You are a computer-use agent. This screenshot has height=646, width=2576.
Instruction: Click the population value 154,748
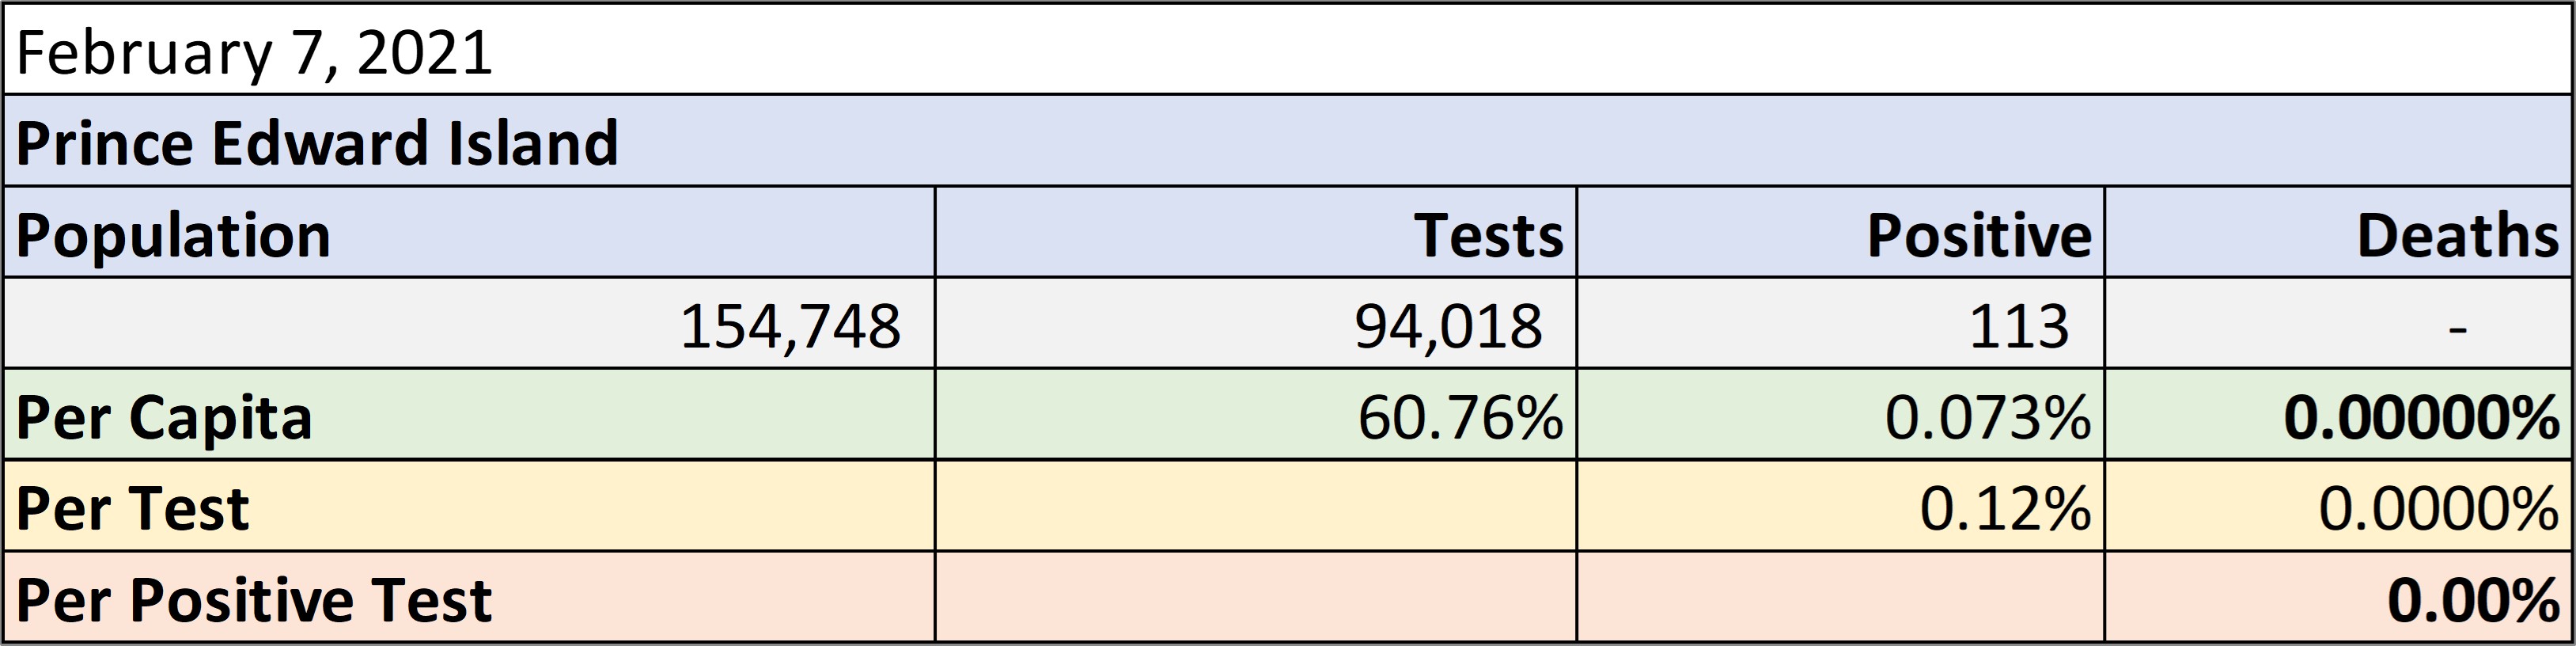[x=469, y=323]
